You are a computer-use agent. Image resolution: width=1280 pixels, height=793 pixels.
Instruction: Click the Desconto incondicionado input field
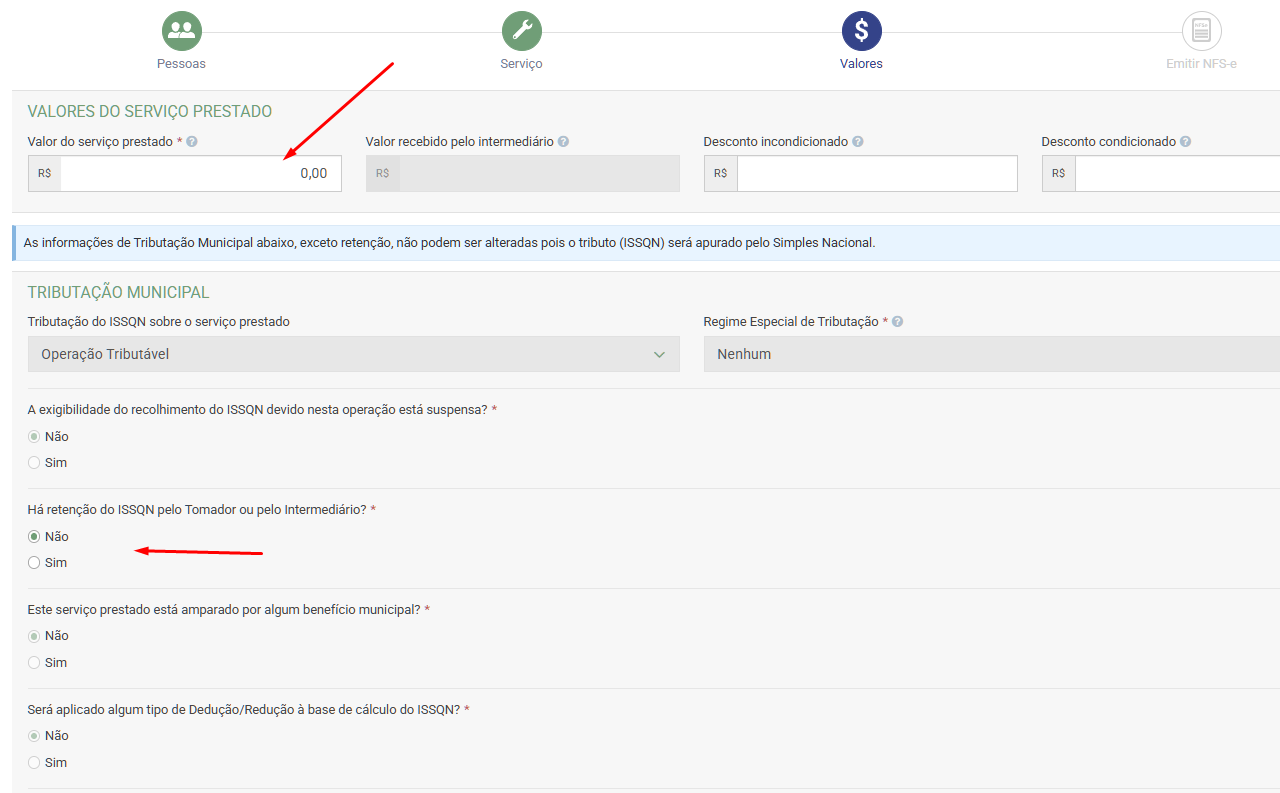click(x=876, y=174)
